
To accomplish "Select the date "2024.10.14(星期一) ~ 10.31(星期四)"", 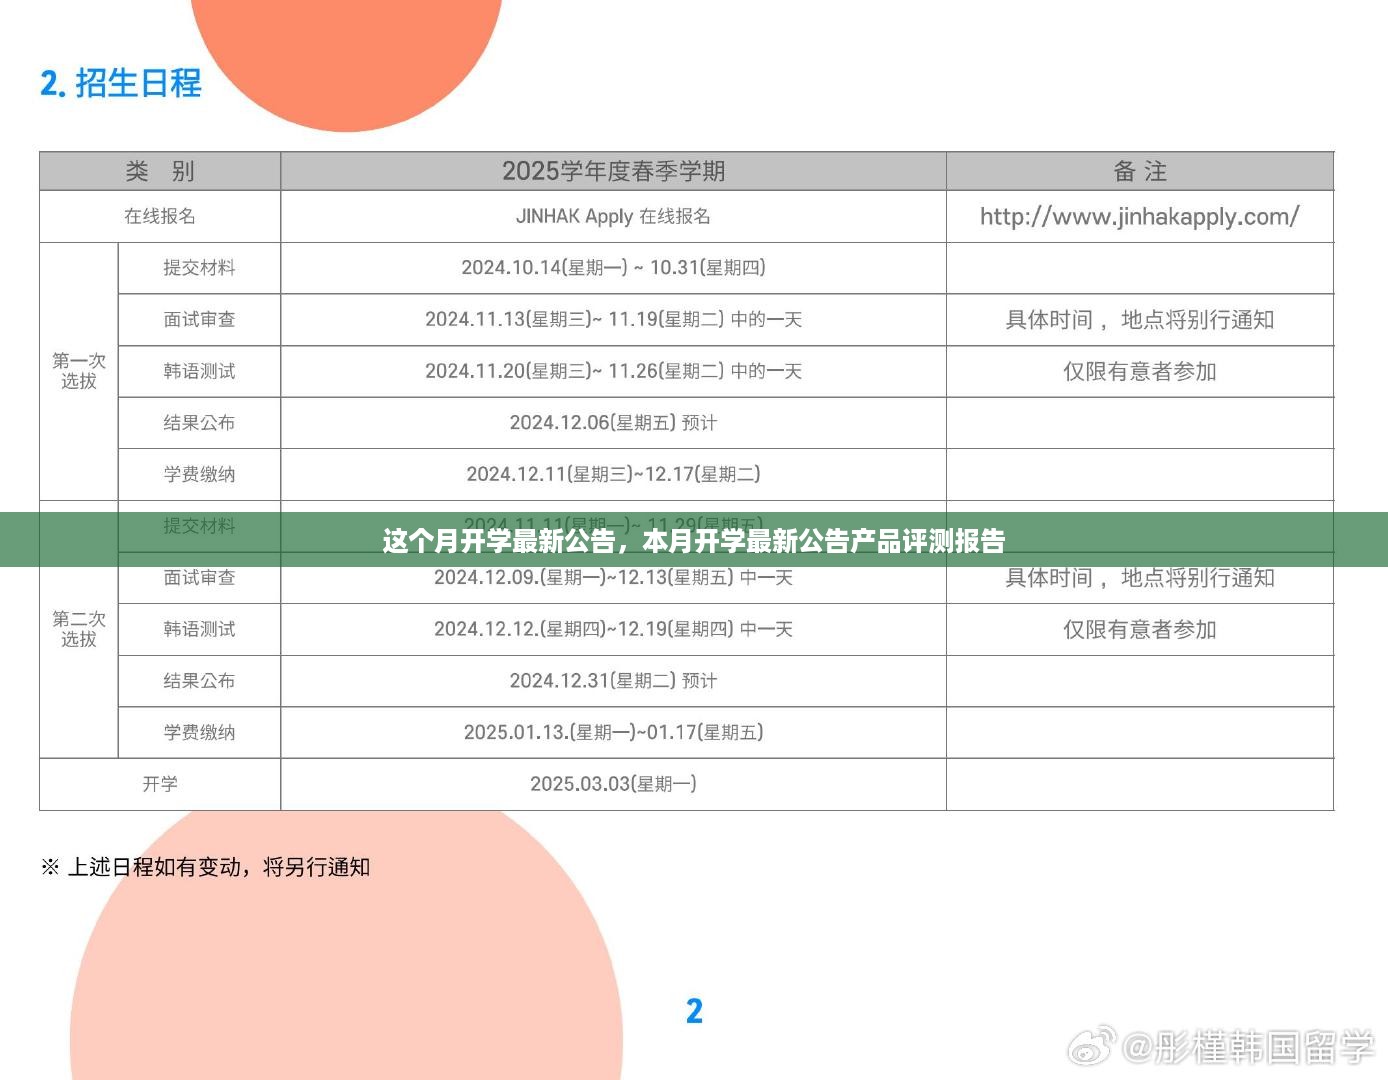I will [x=613, y=268].
